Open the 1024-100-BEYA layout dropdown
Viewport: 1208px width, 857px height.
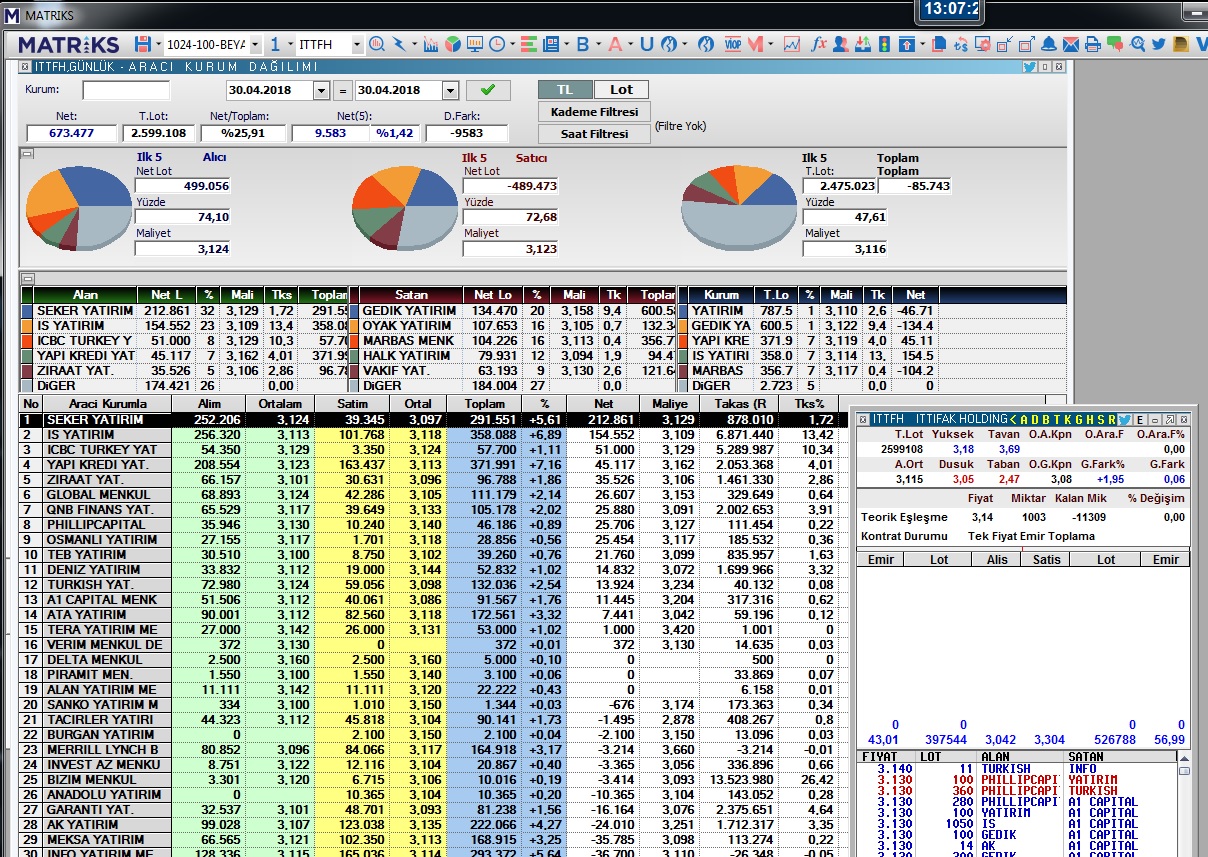(x=254, y=45)
